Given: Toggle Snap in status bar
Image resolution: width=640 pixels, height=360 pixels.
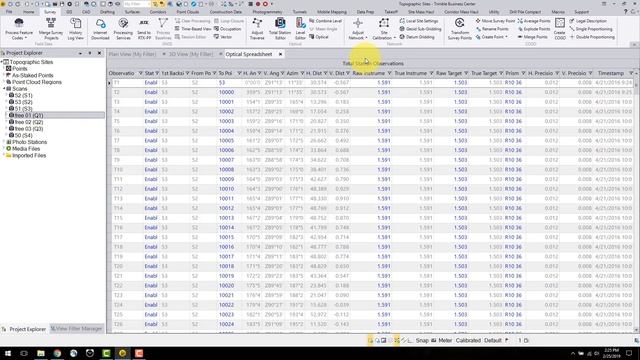Looking at the screenshot, I should pos(422,340).
